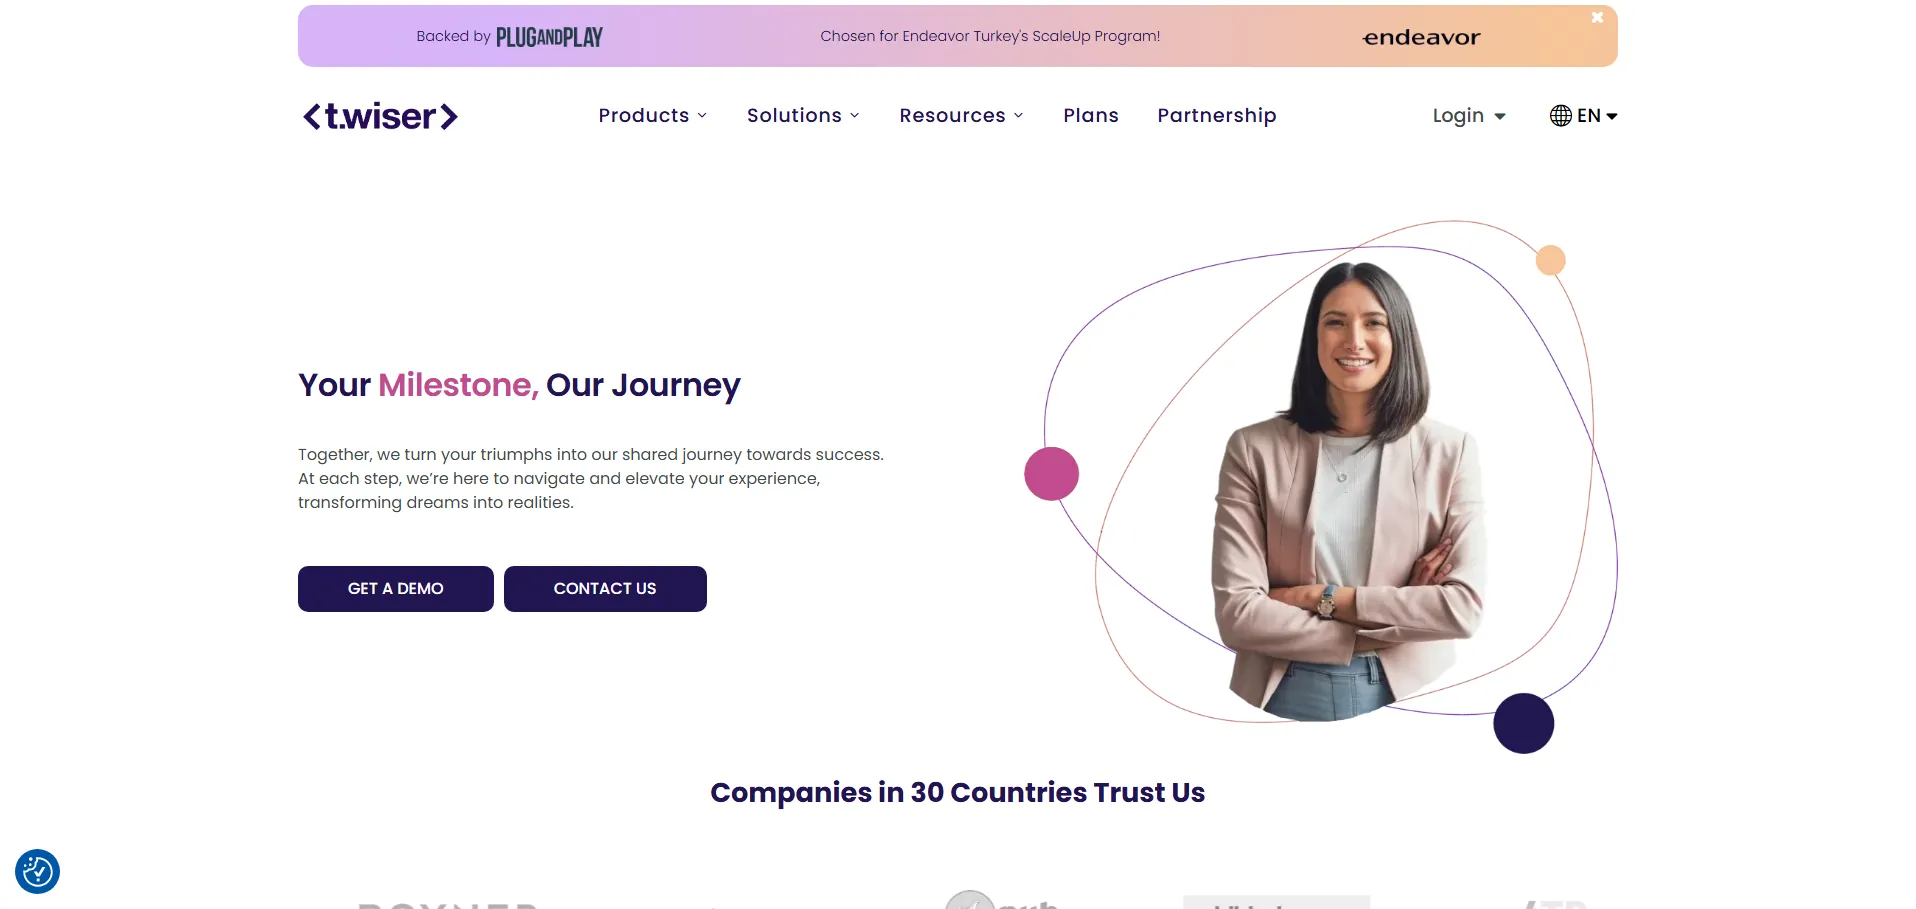
Task: Click the peach orbit dot
Action: click(1550, 260)
